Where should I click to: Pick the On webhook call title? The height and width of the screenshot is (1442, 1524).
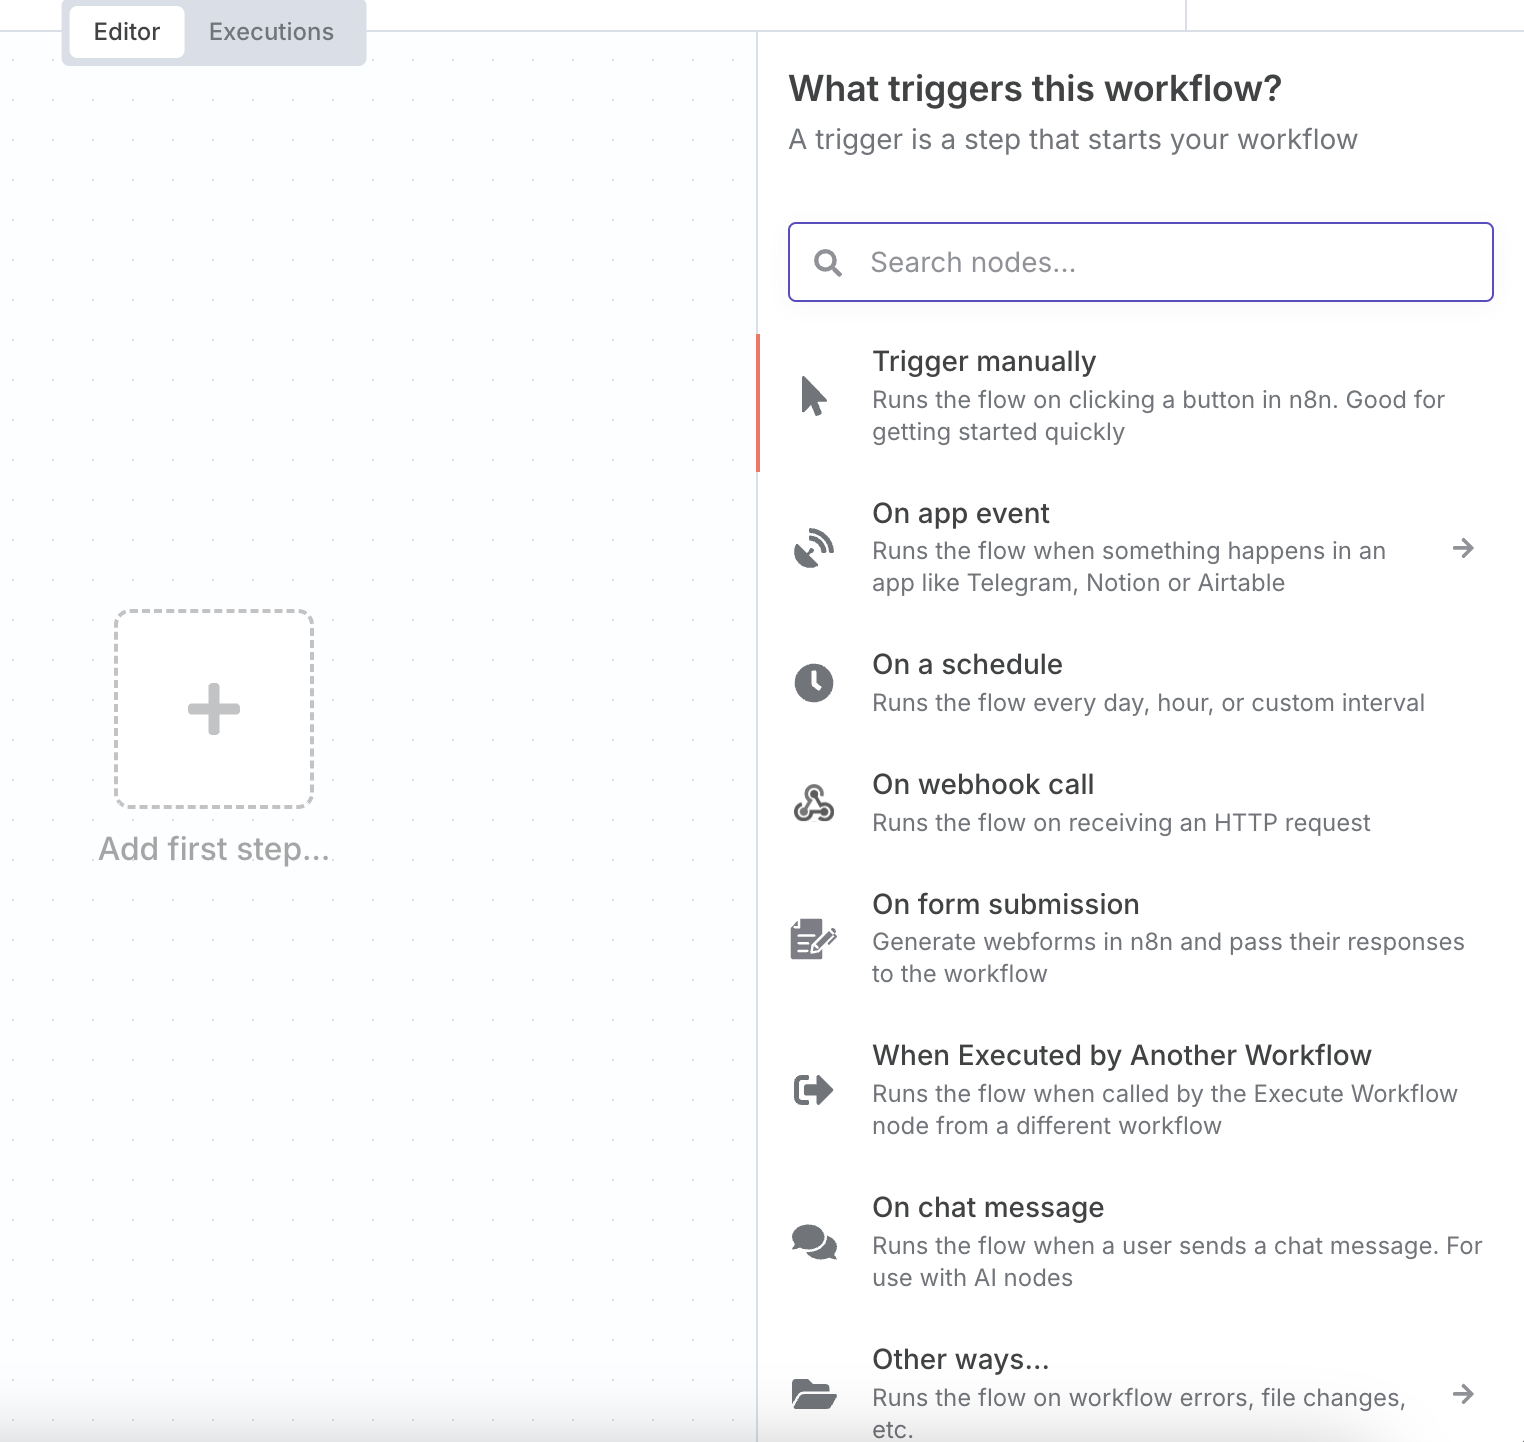(983, 784)
